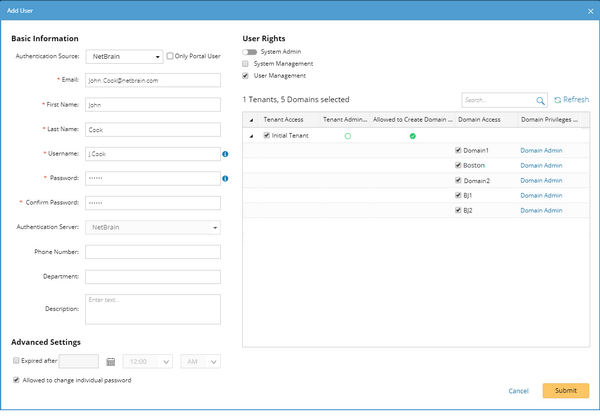600x417 pixels.
Task: Collapse the Initial Tenant tree row
Action: click(x=250, y=135)
